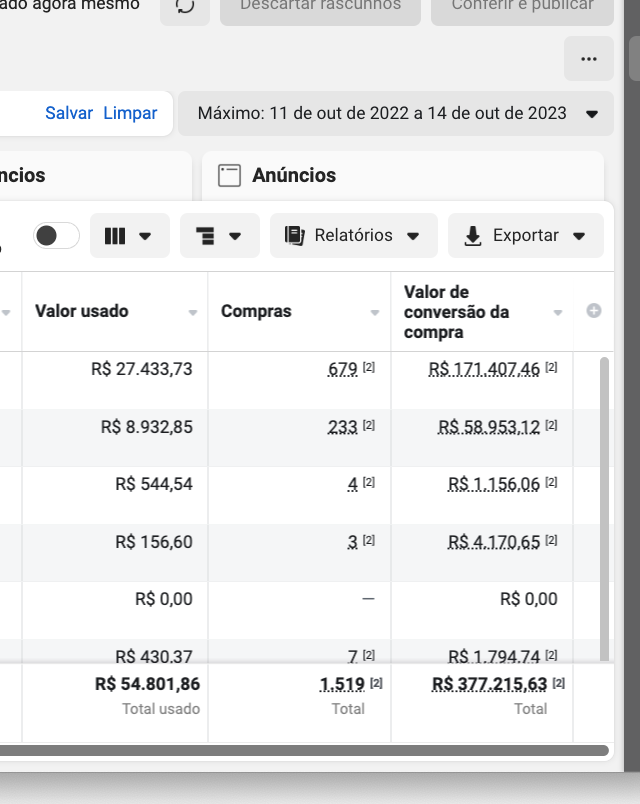The height and width of the screenshot is (804, 640).
Task: Click the refresh icon button
Action: click(x=185, y=6)
